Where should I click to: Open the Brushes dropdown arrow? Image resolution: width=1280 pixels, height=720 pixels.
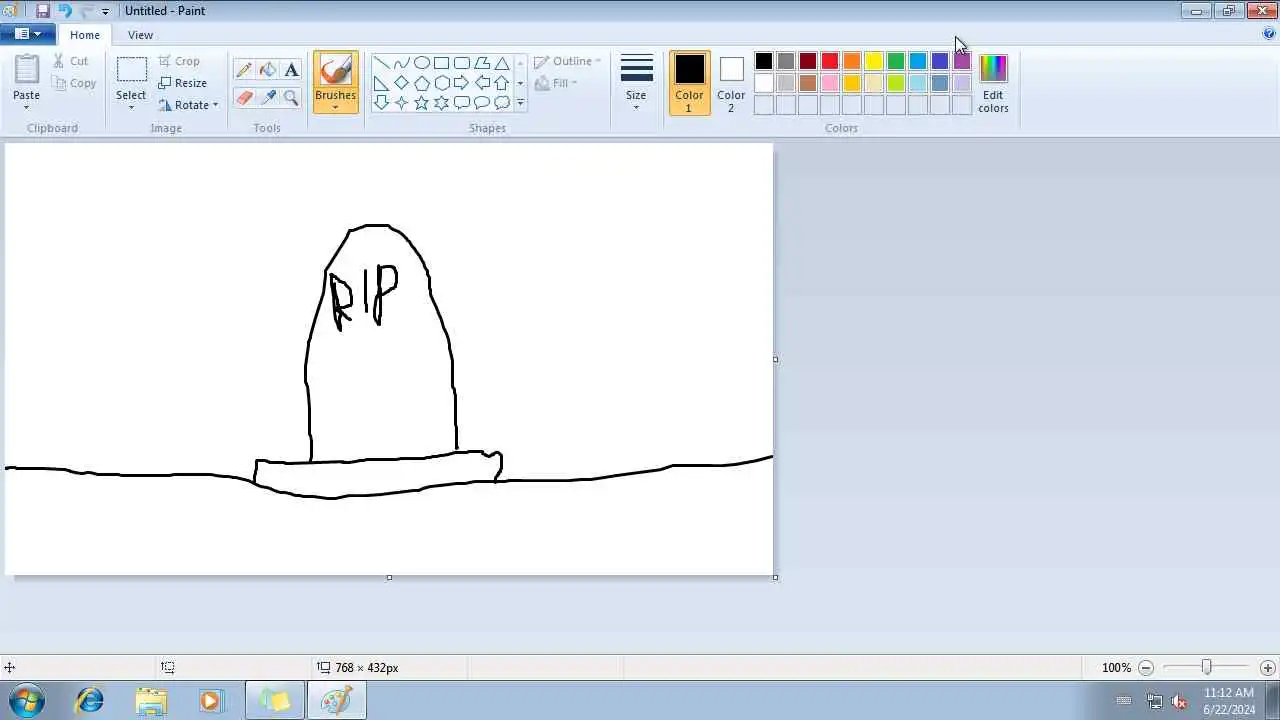click(x=335, y=107)
